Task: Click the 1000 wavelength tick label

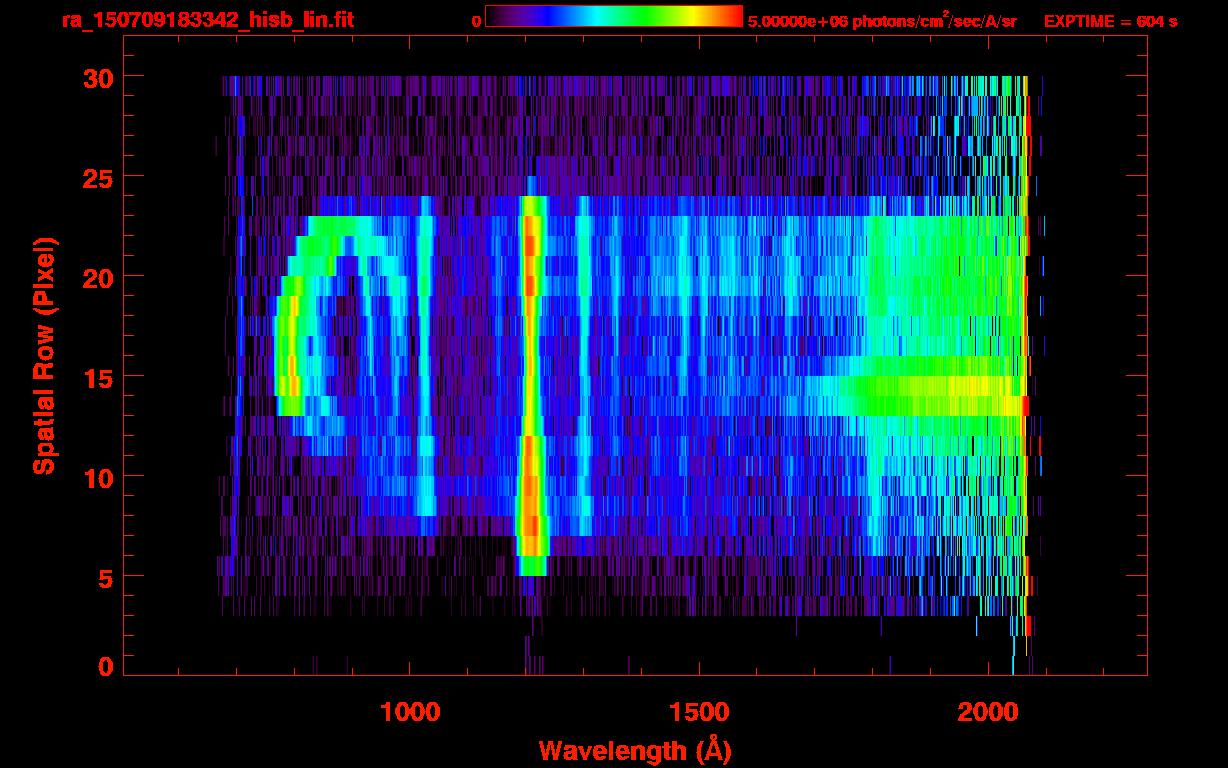Action: (x=410, y=712)
